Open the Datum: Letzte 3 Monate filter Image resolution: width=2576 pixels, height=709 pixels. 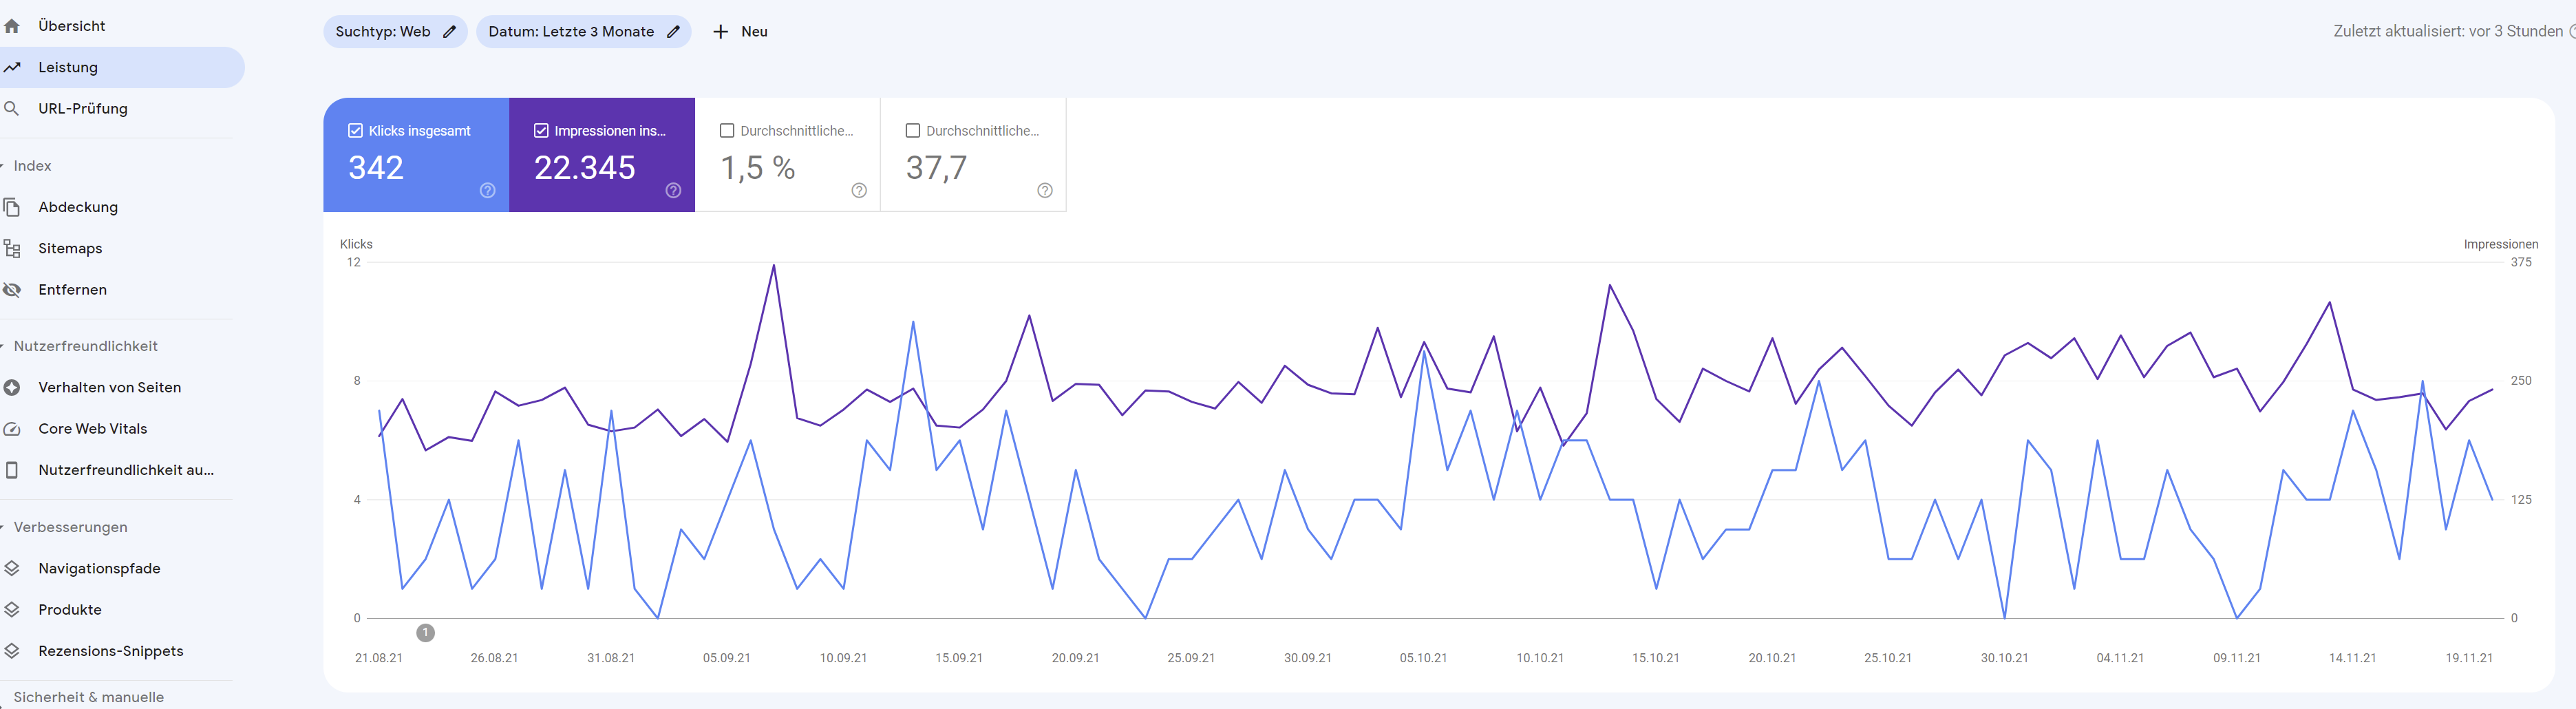pos(584,31)
